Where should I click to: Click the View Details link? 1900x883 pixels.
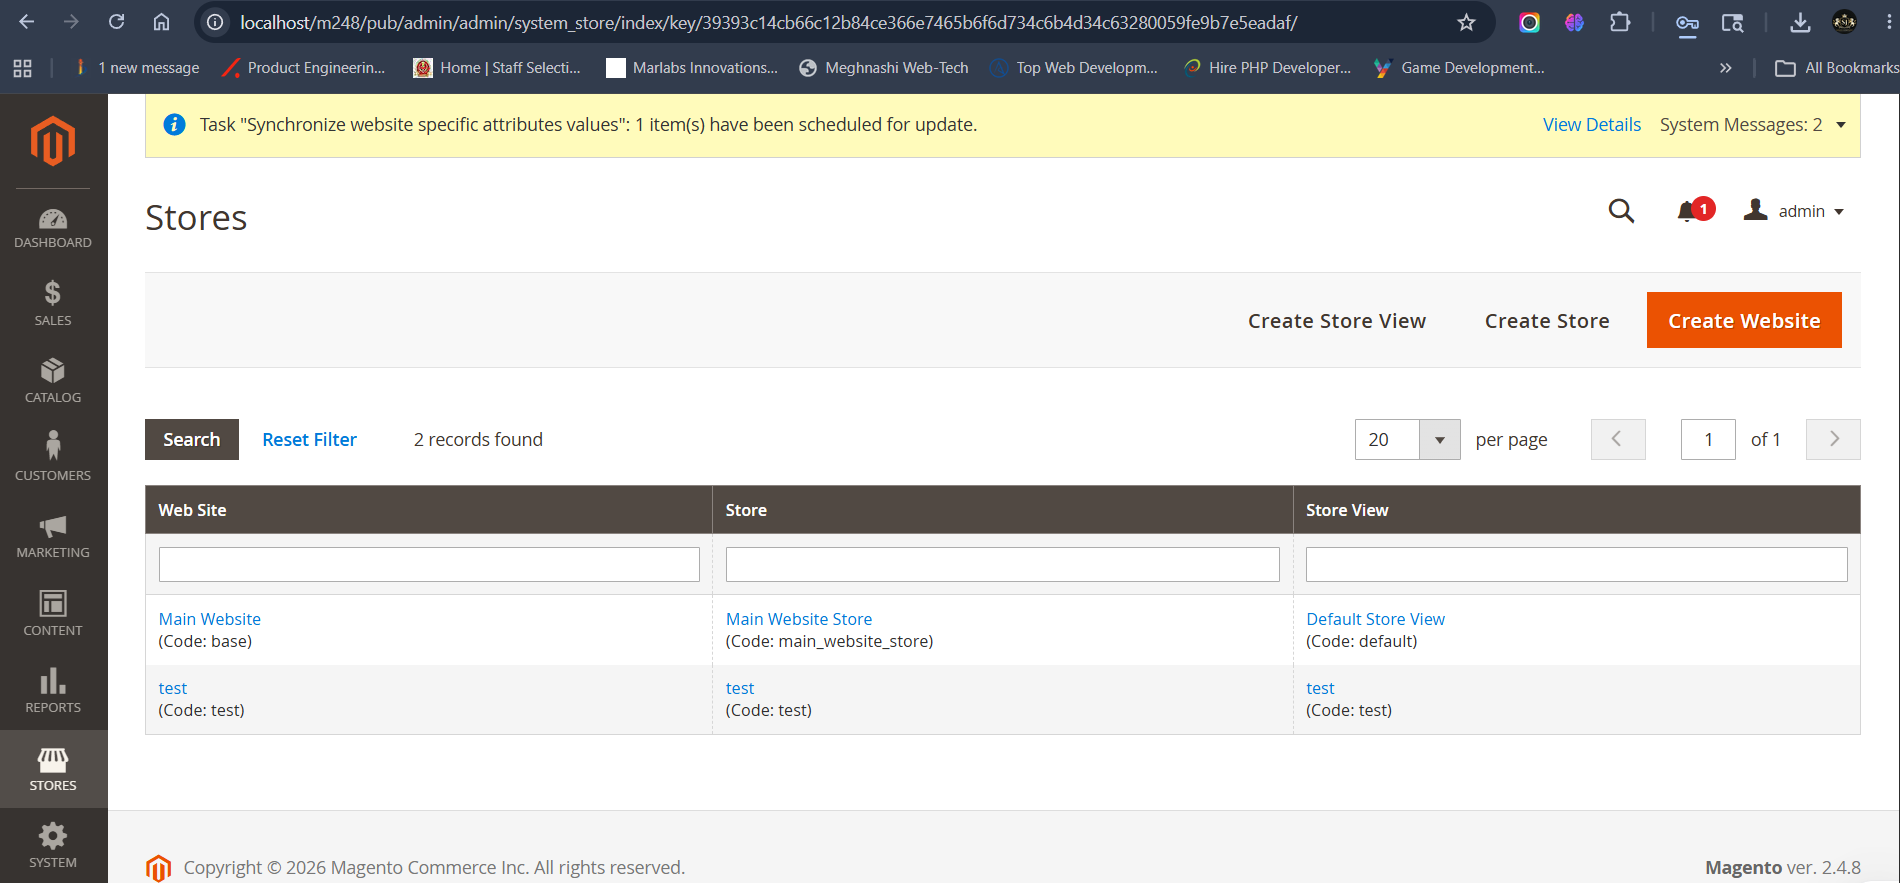[x=1591, y=124]
